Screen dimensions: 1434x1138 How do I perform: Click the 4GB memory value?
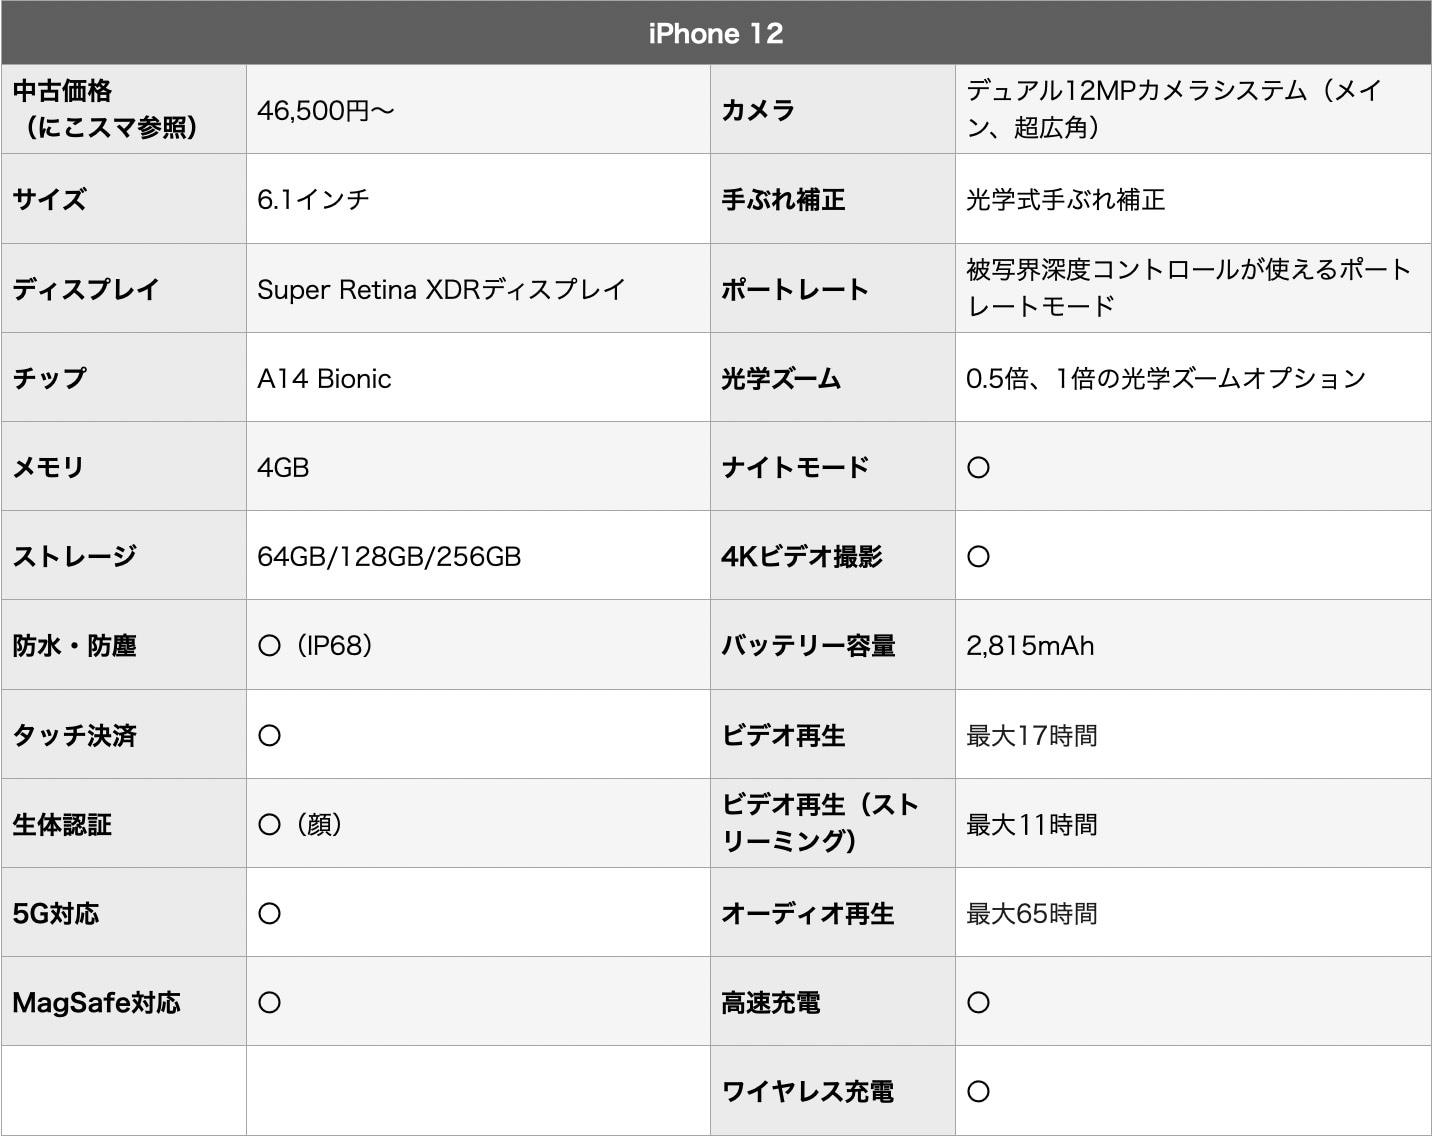tap(283, 467)
